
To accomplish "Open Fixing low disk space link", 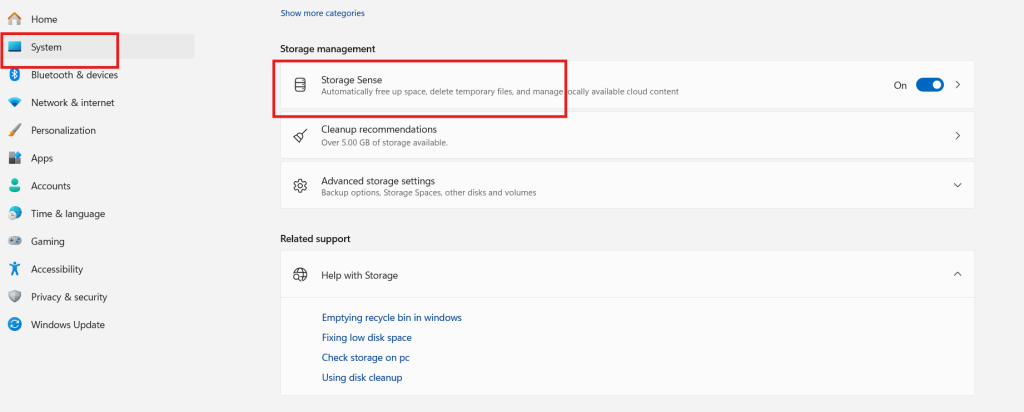I will 366,338.
